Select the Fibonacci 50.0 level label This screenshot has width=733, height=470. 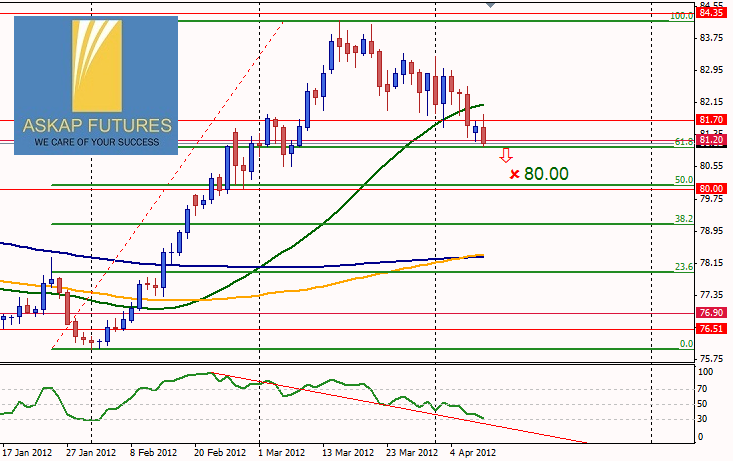pyautogui.click(x=684, y=180)
